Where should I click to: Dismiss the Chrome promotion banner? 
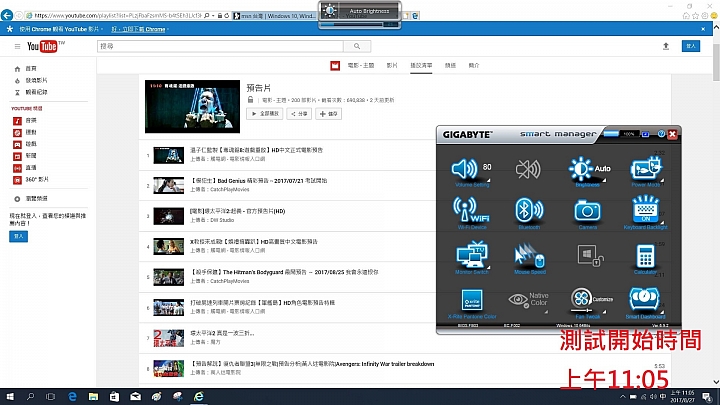[x=703, y=29]
